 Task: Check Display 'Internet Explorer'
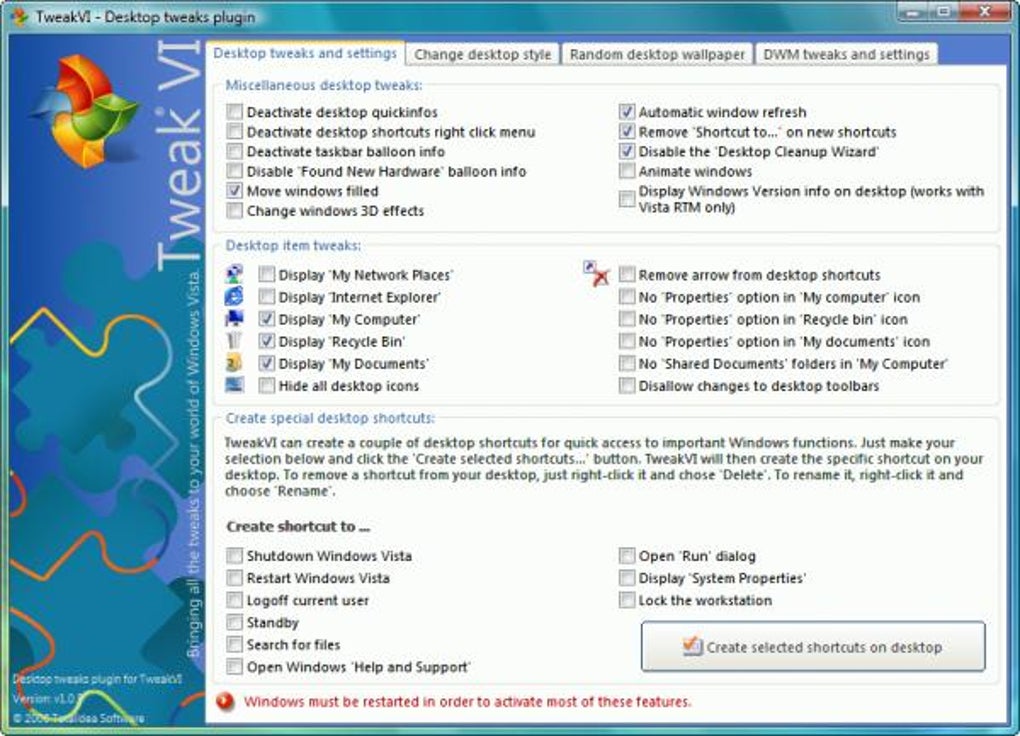pos(266,297)
